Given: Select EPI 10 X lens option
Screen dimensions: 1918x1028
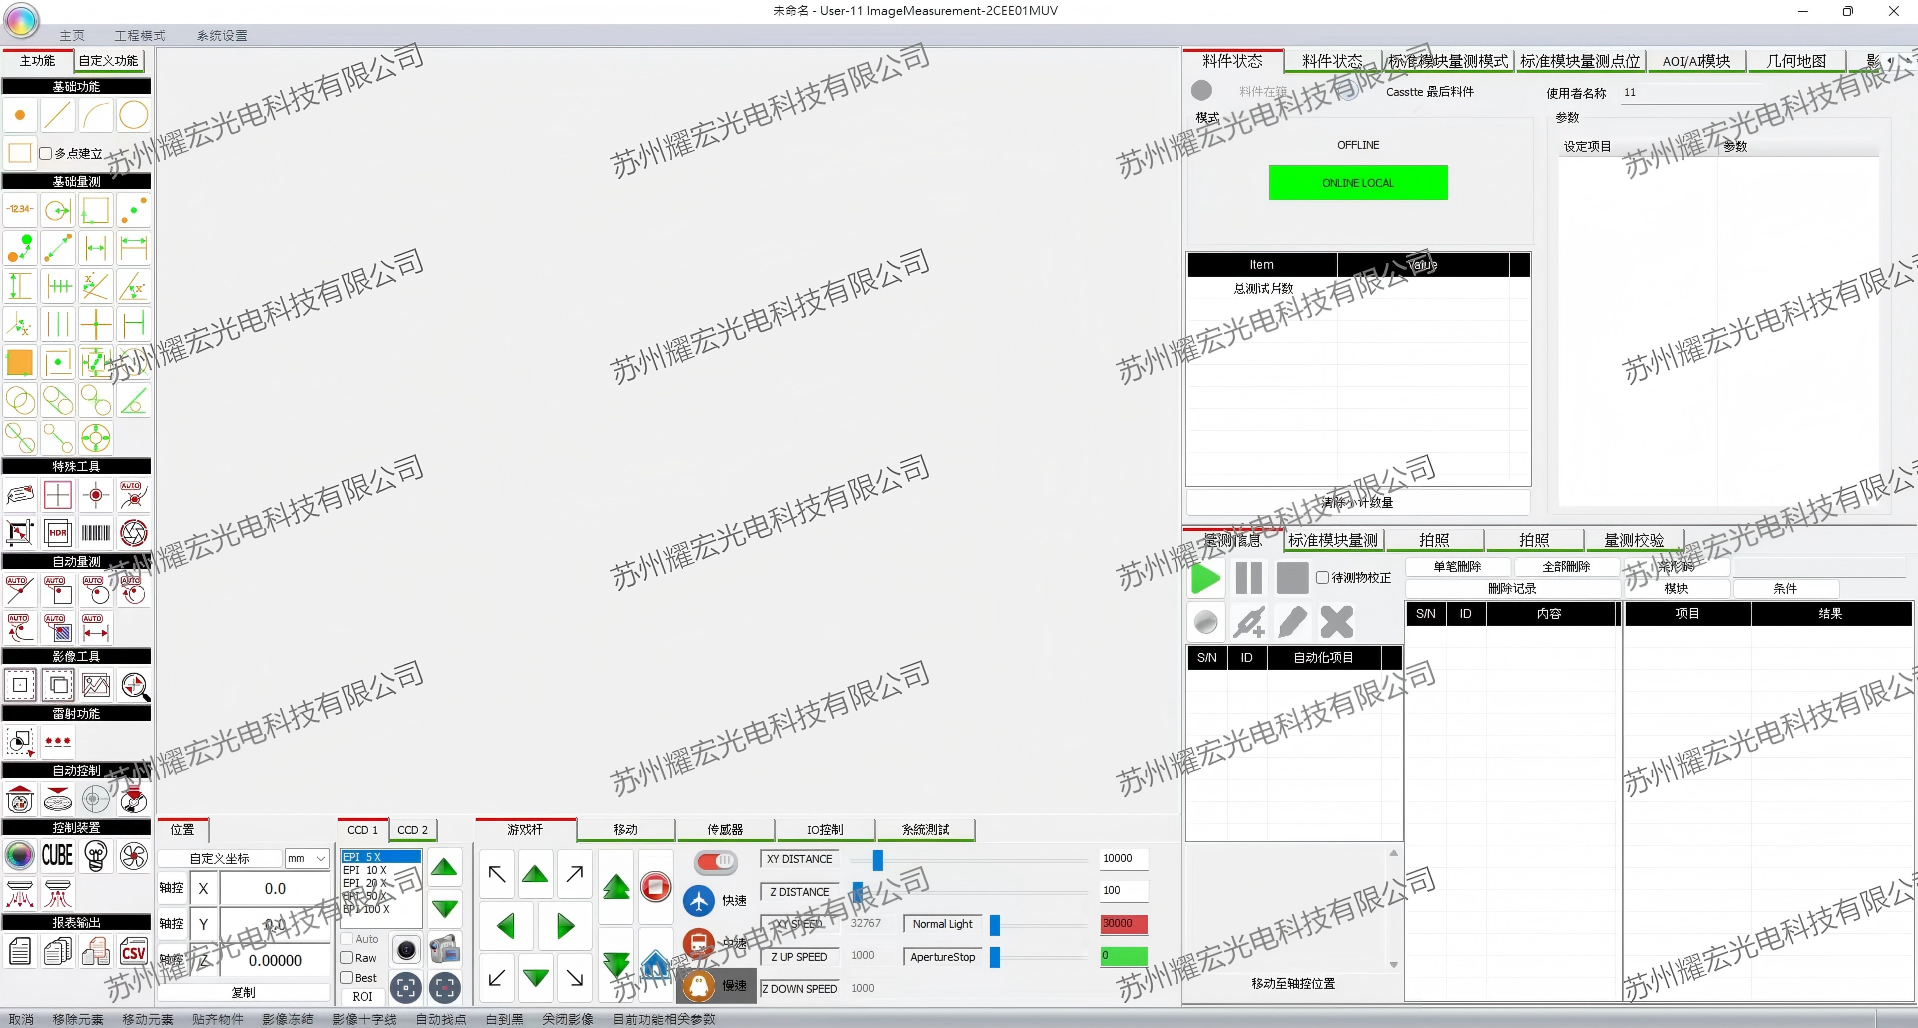Looking at the screenshot, I should [366, 871].
